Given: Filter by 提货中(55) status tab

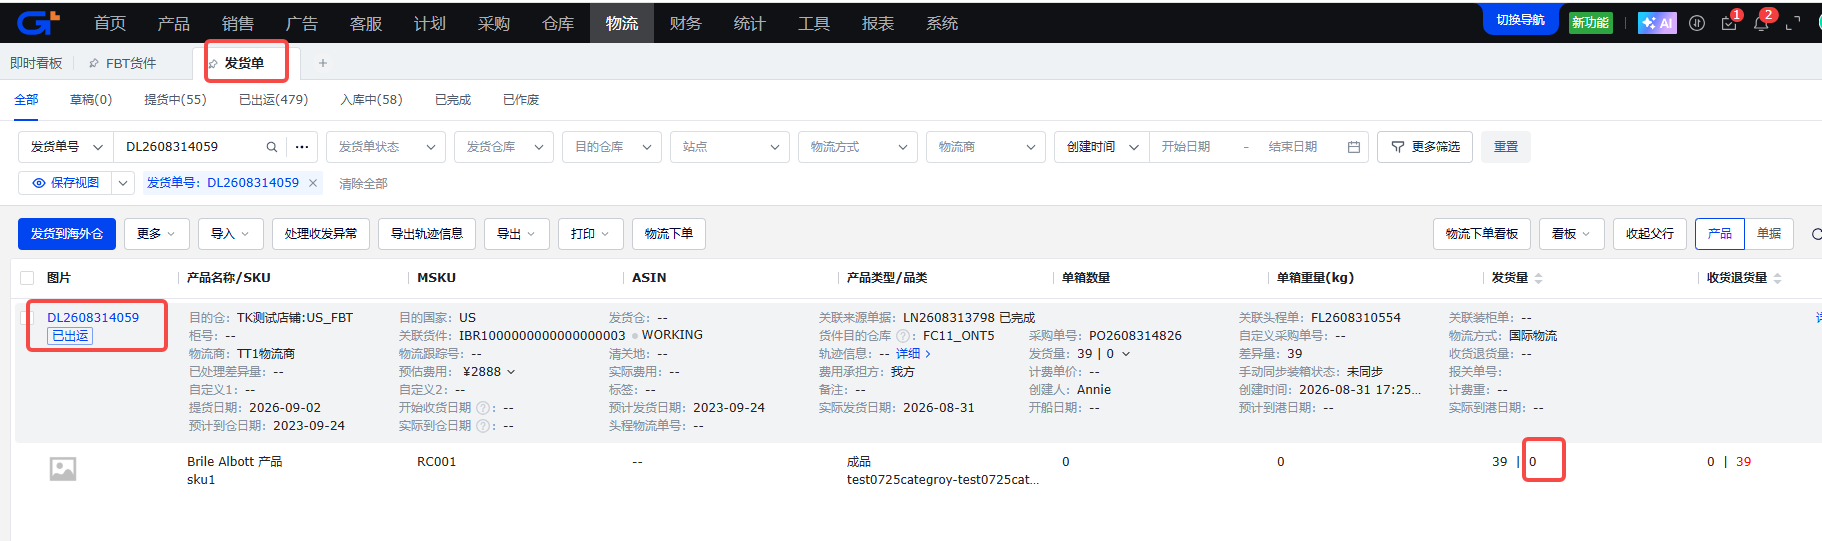Looking at the screenshot, I should (x=175, y=100).
